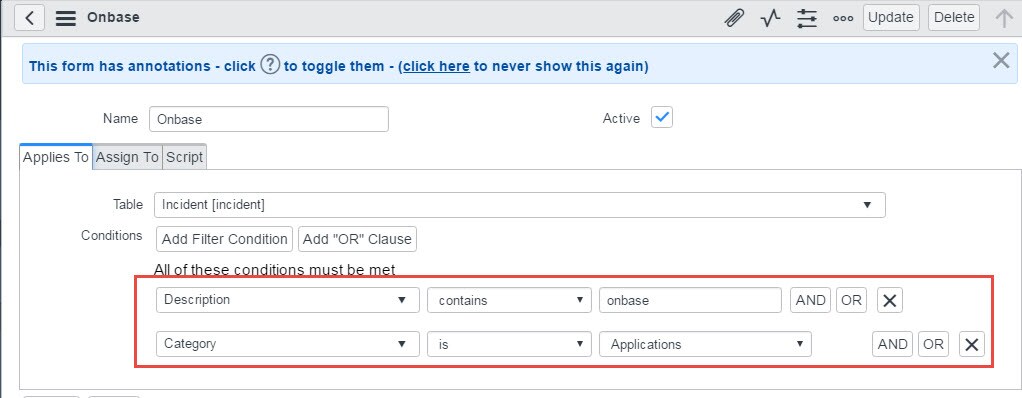The image size is (1022, 398).
Task: Click the Delete button
Action: pyautogui.click(x=954, y=18)
